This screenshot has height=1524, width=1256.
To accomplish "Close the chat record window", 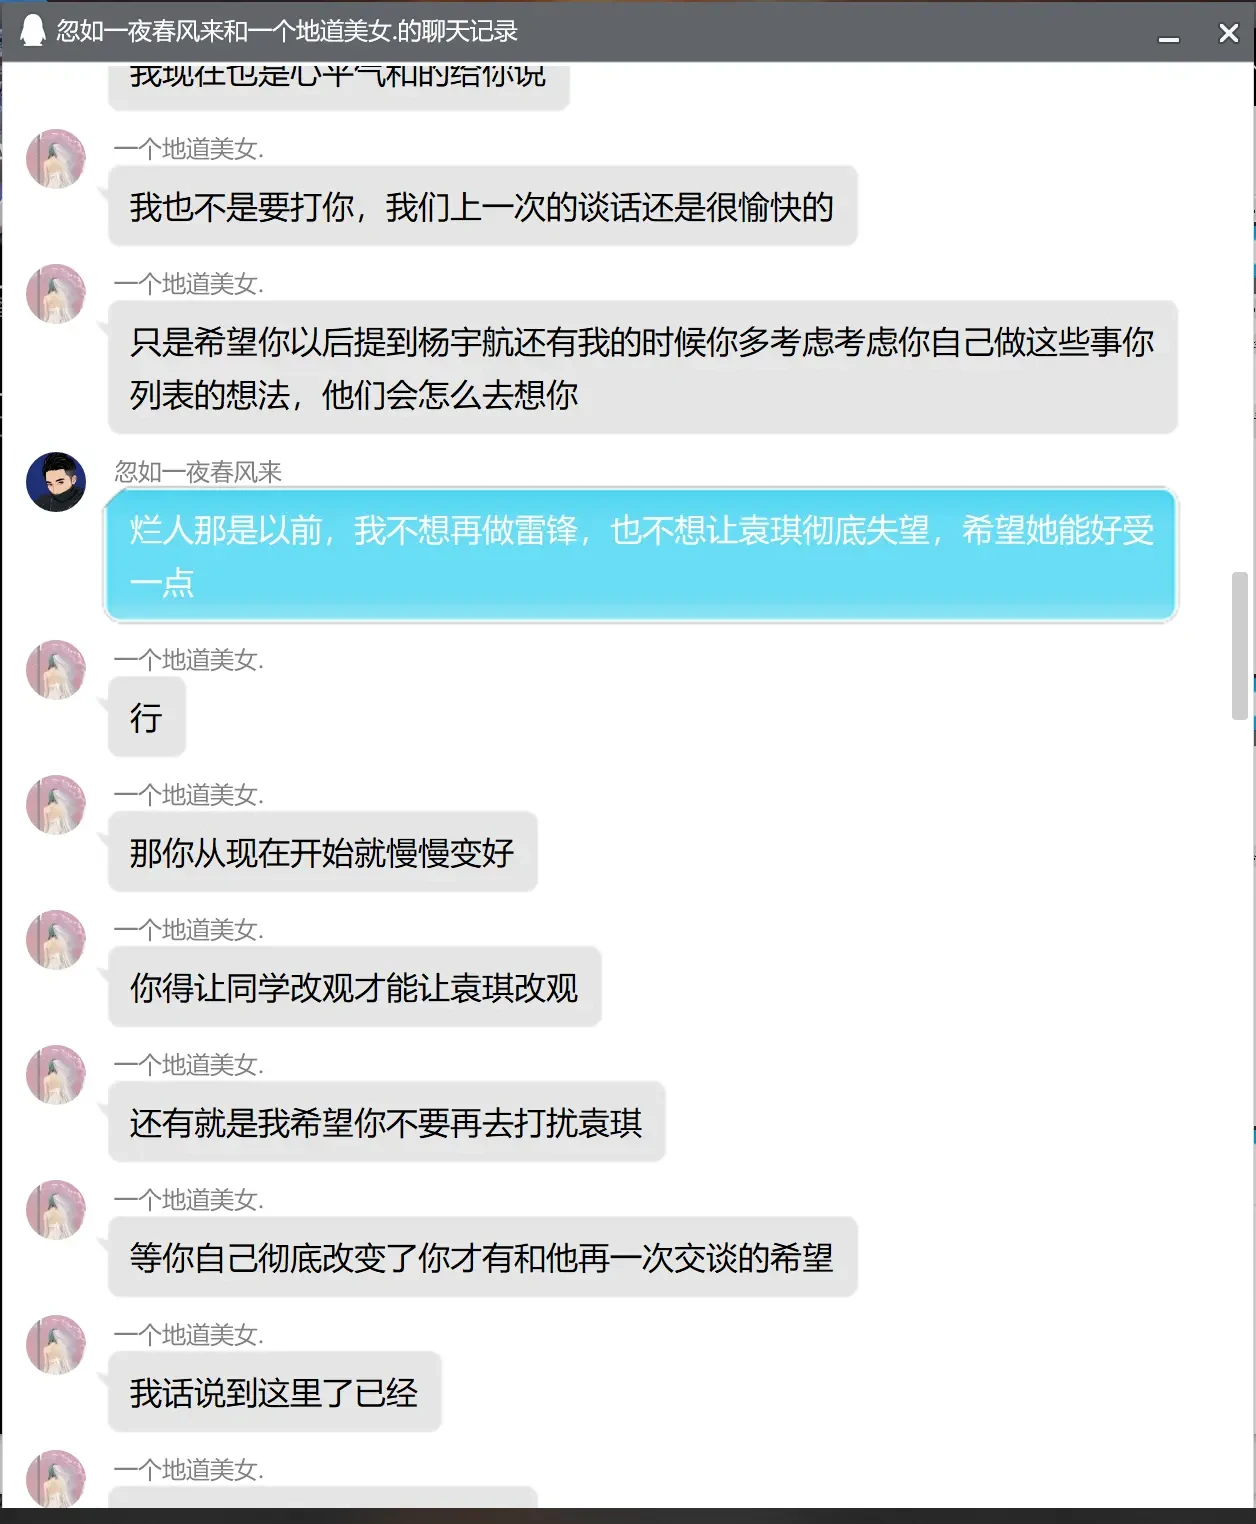I will click(x=1229, y=33).
